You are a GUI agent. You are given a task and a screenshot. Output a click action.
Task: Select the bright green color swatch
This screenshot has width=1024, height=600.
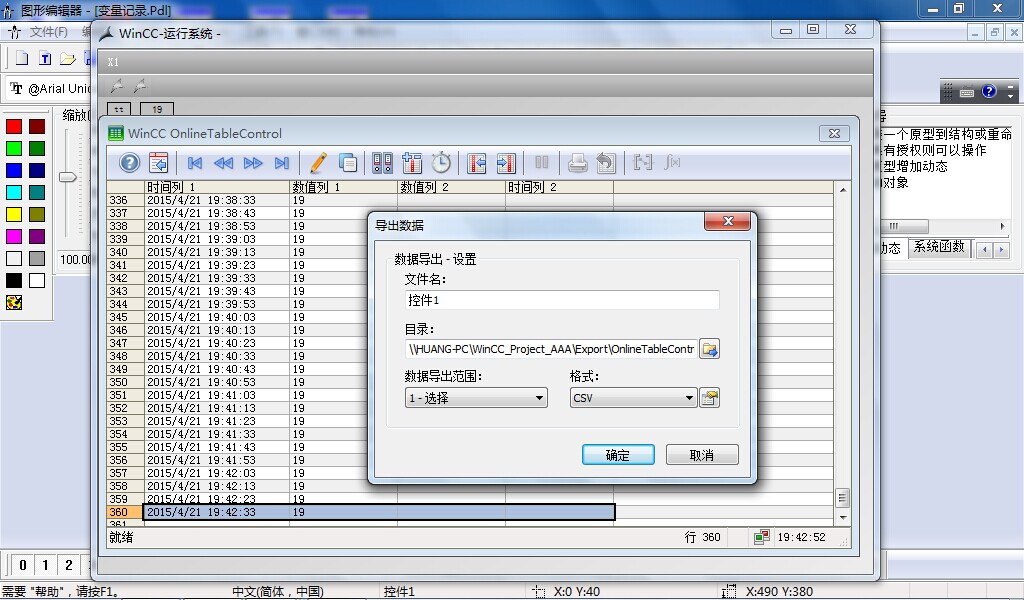14,148
